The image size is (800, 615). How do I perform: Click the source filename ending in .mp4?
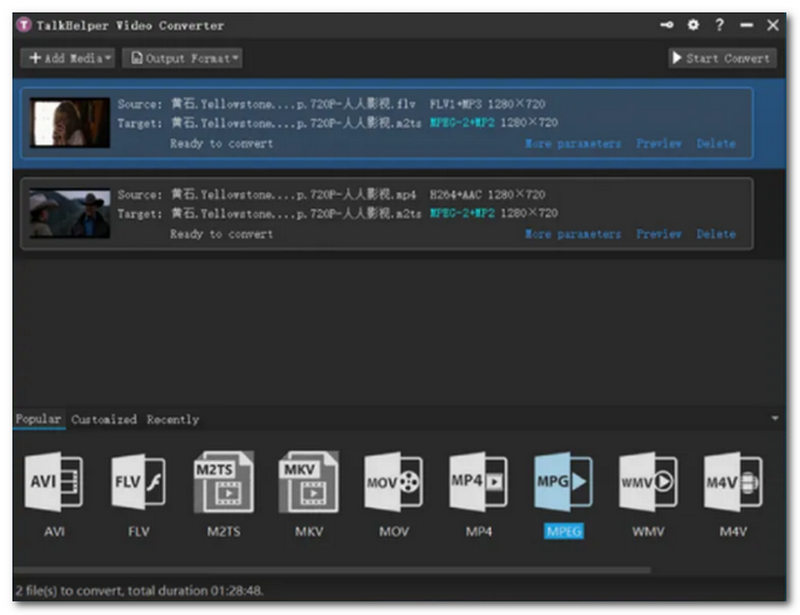(293, 194)
